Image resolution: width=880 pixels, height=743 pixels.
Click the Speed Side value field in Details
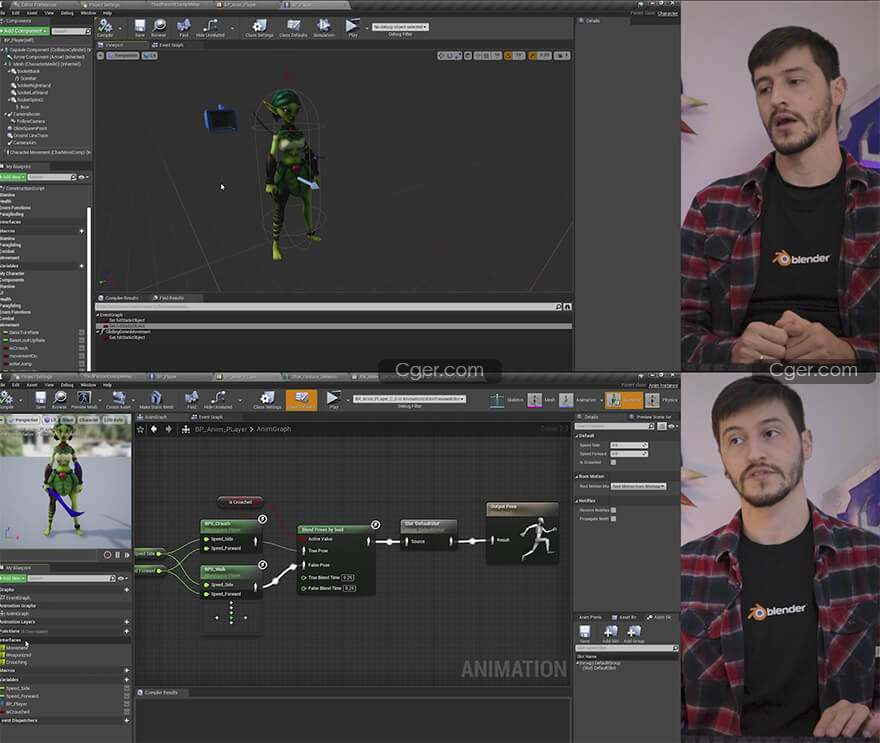pos(629,445)
